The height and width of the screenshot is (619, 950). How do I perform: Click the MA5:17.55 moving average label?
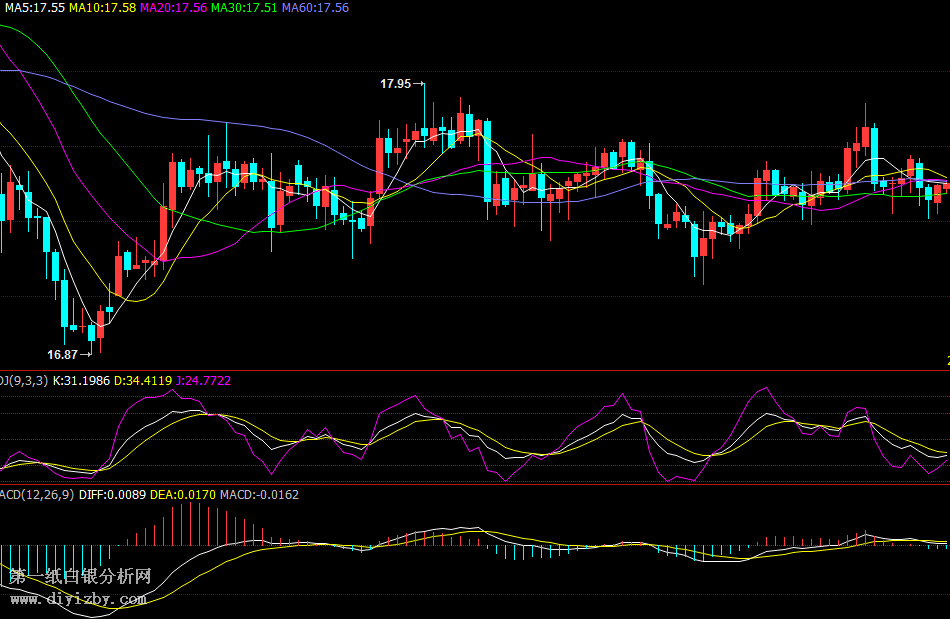coord(33,8)
